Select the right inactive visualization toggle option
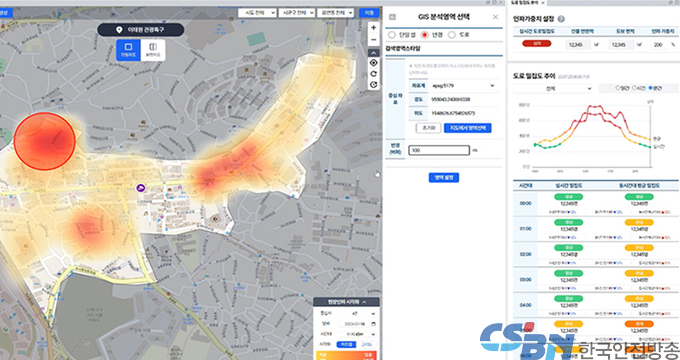 click(366, 344)
